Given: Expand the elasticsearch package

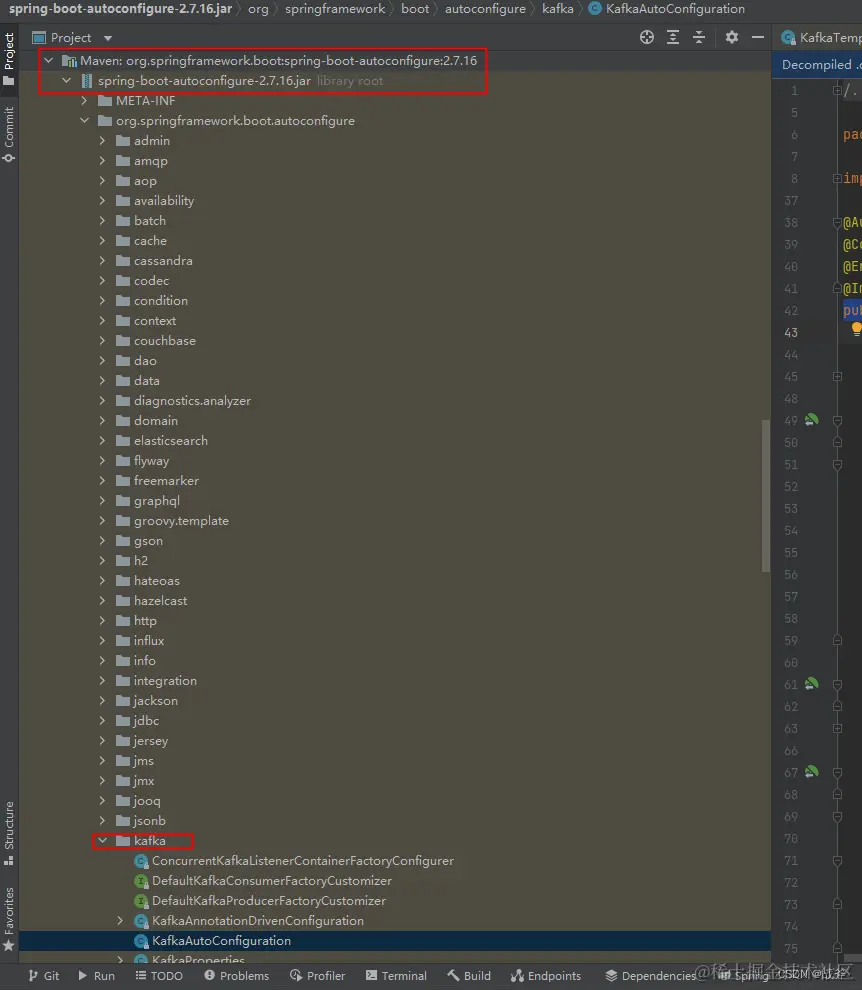Looking at the screenshot, I should pyautogui.click(x=102, y=441).
